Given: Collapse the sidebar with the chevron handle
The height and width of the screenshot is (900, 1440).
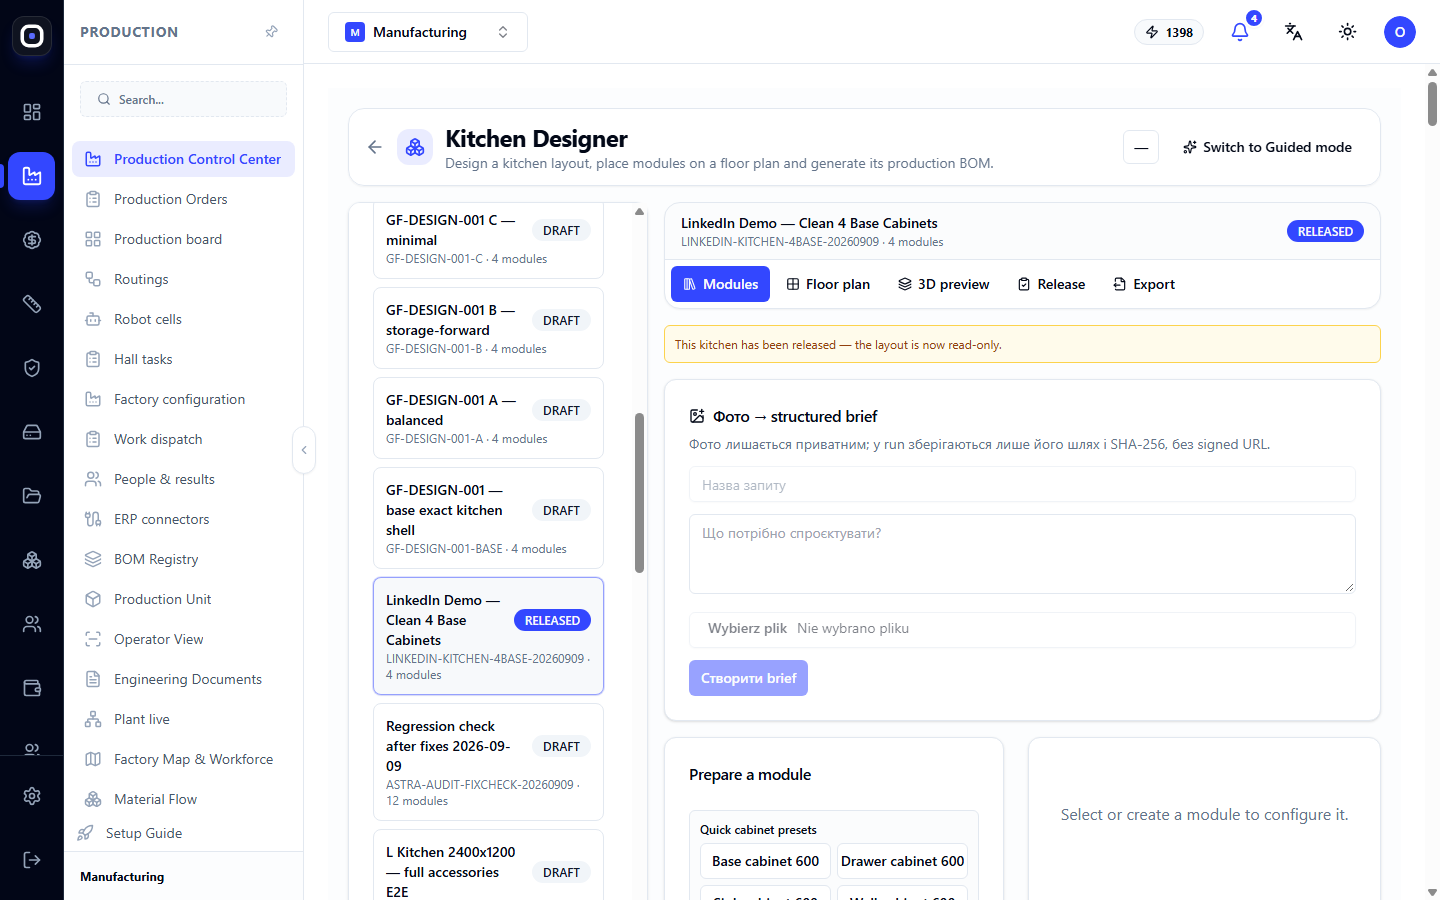Looking at the screenshot, I should [304, 450].
